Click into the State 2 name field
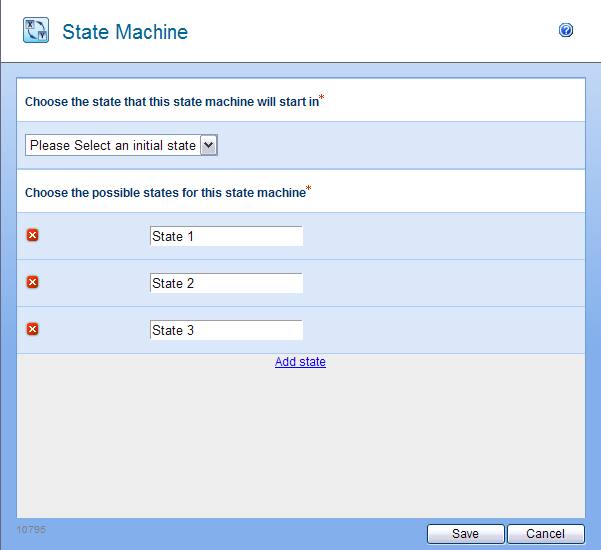The height and width of the screenshot is (550, 601). point(226,283)
